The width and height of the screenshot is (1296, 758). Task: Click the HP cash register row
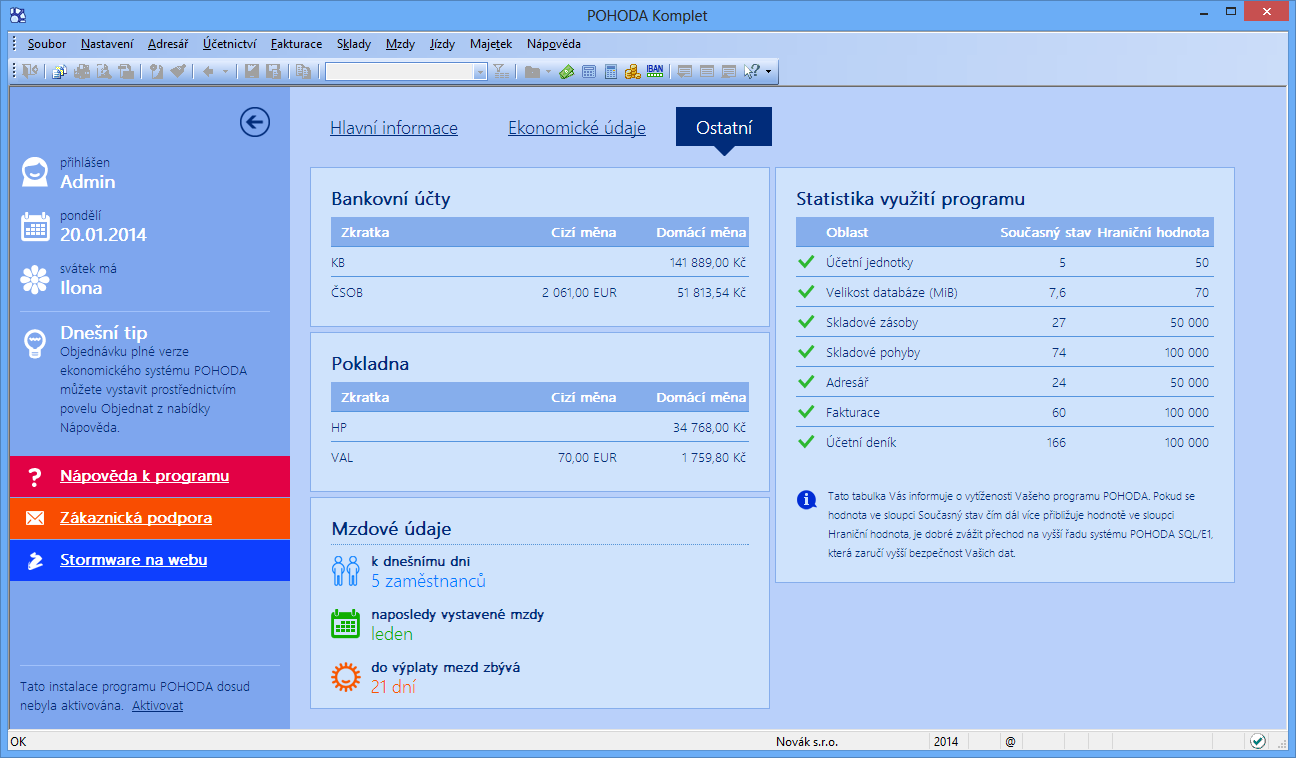539,427
